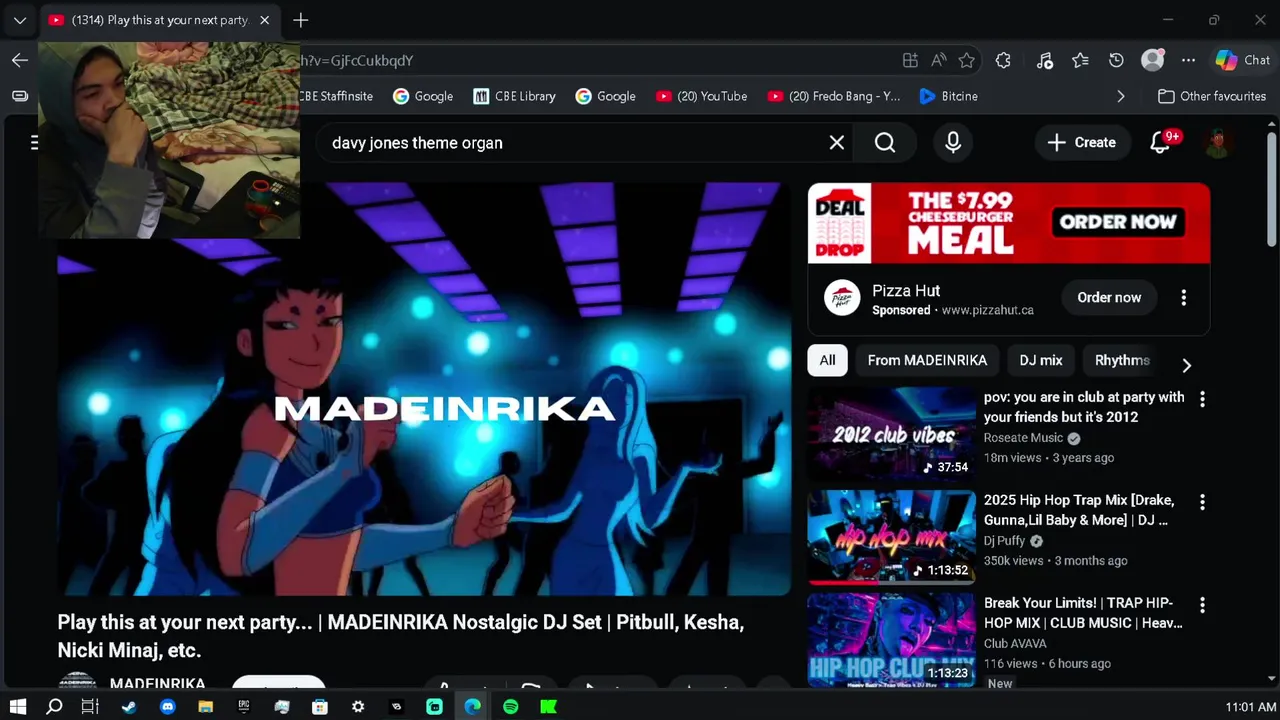Open the Fredo Bang bookmark

click(x=834, y=96)
